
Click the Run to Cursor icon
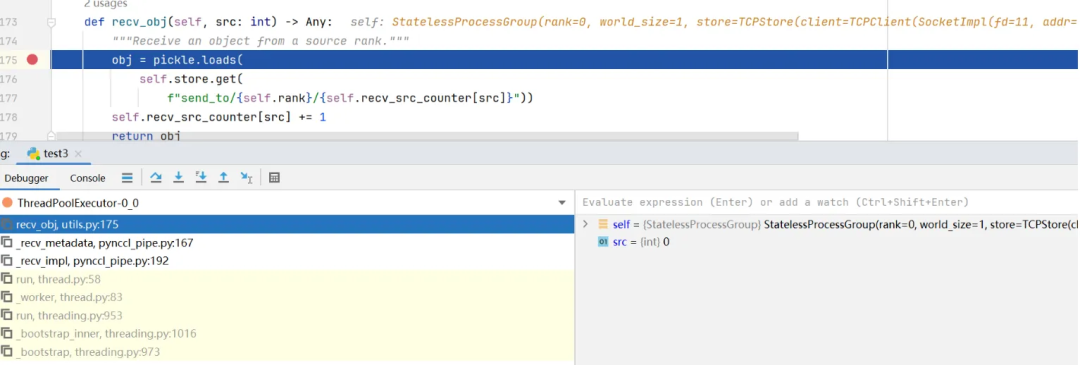click(247, 178)
